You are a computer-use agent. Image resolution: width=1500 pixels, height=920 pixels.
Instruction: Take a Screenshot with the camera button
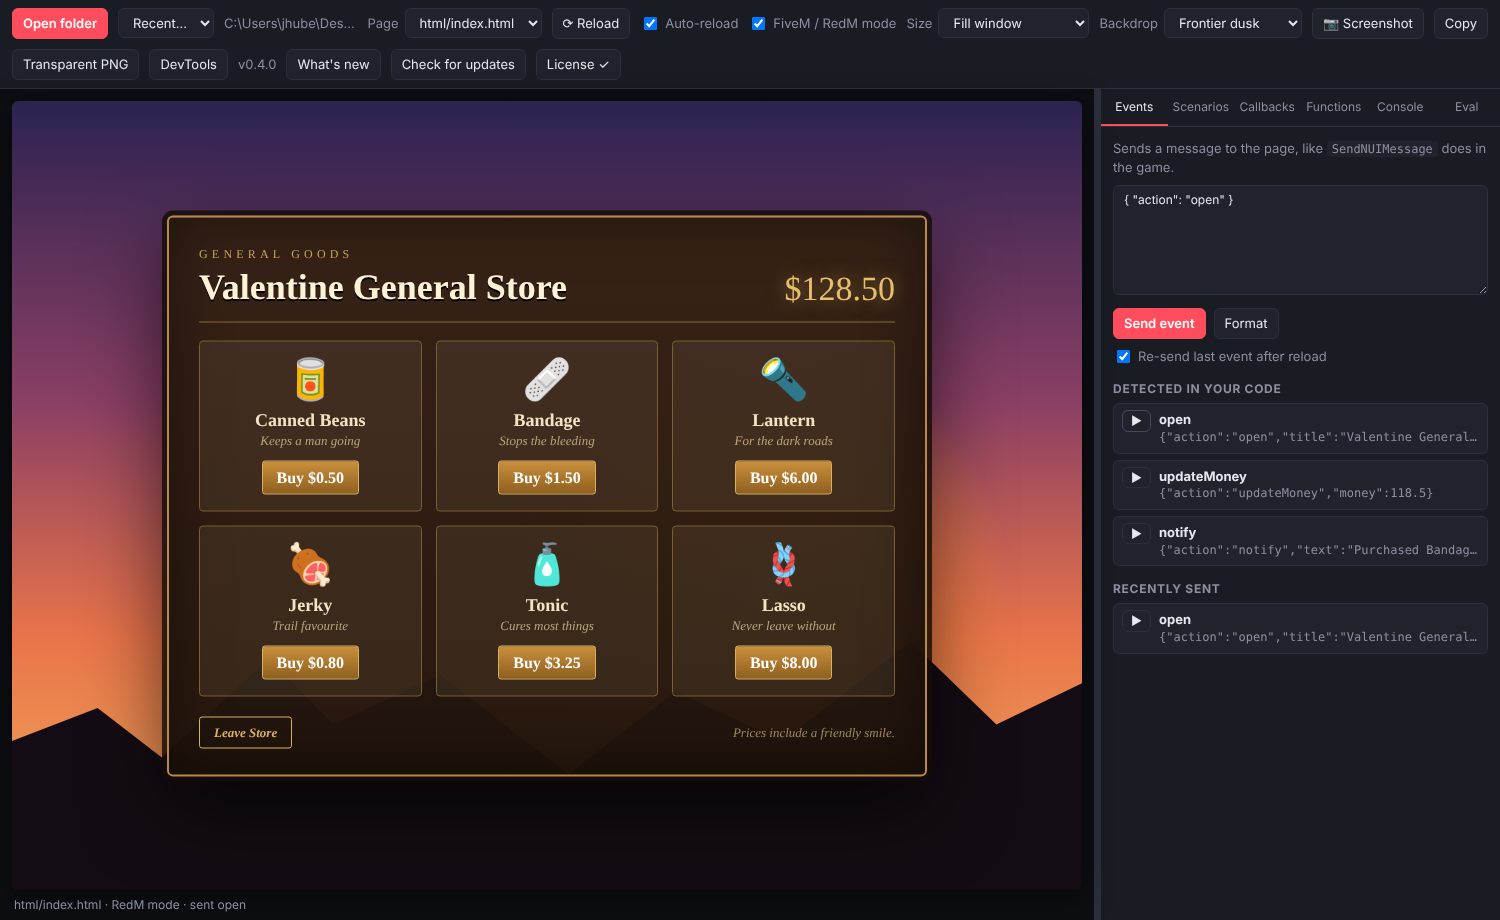(x=1368, y=23)
